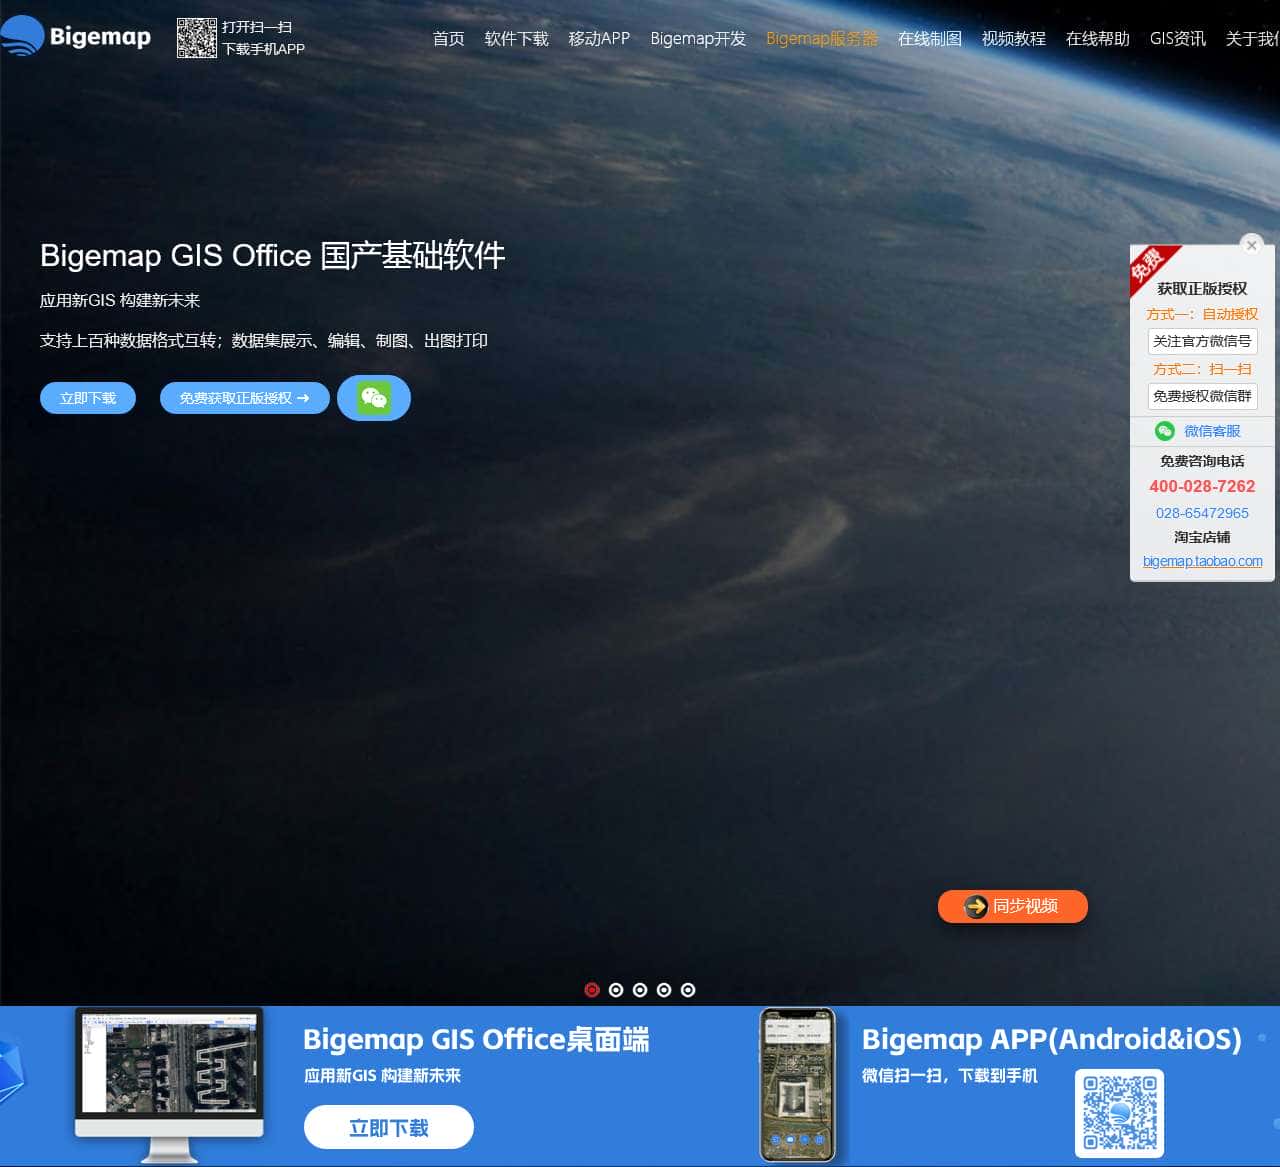Click the mobile phone app image
The width and height of the screenshot is (1280, 1167).
pos(798,1085)
